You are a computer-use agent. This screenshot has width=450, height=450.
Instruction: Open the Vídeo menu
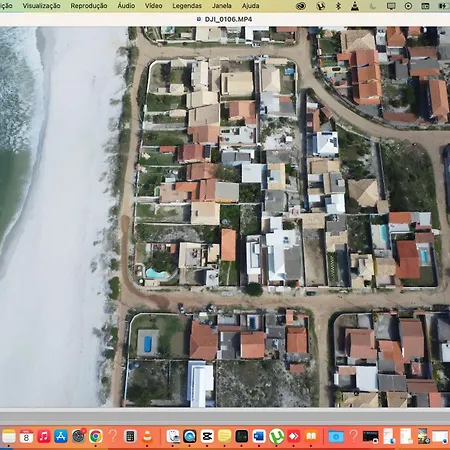tap(153, 6)
